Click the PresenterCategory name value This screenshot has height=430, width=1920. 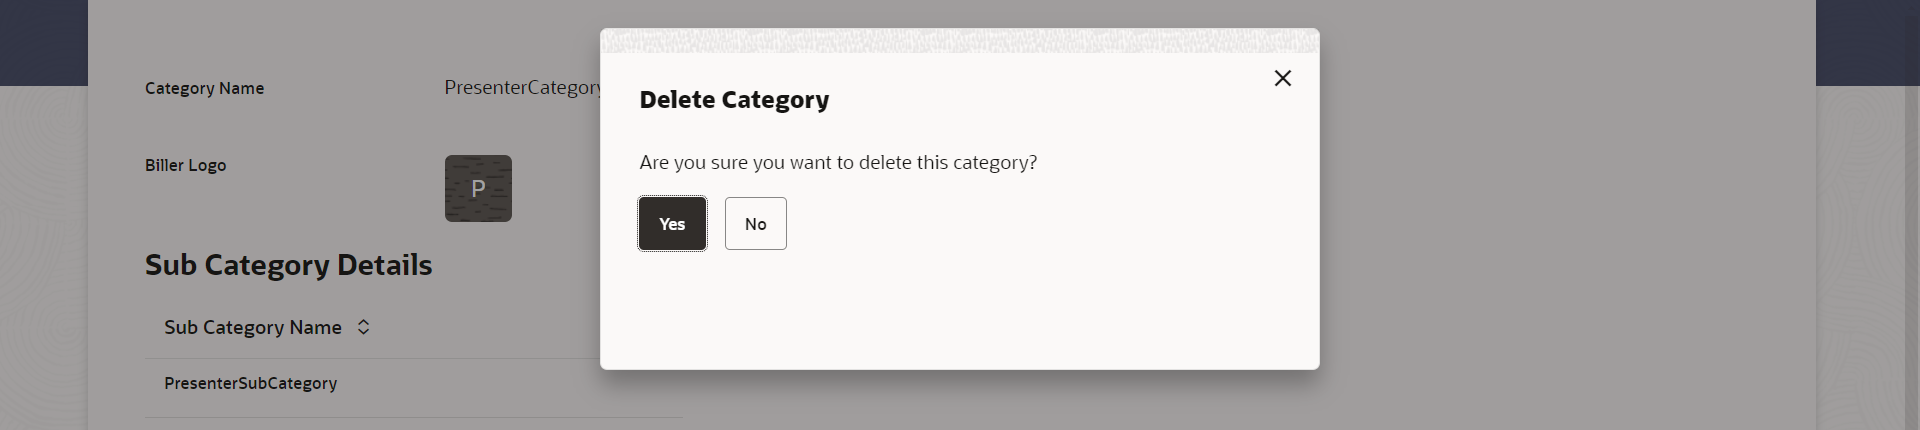tap(521, 88)
